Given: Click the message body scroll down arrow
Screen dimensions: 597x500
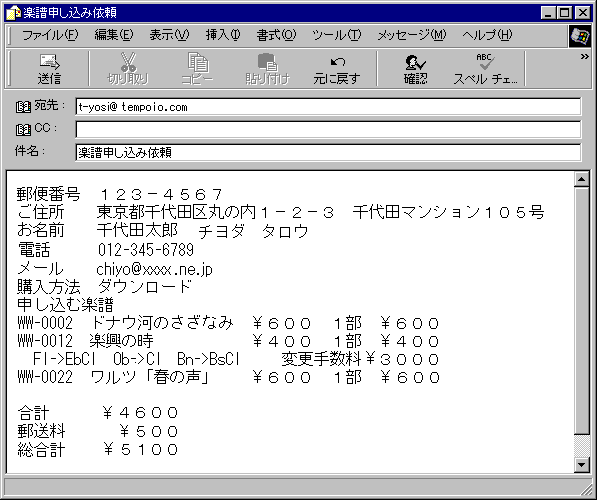Looking at the screenshot, I should pyautogui.click(x=582, y=465).
